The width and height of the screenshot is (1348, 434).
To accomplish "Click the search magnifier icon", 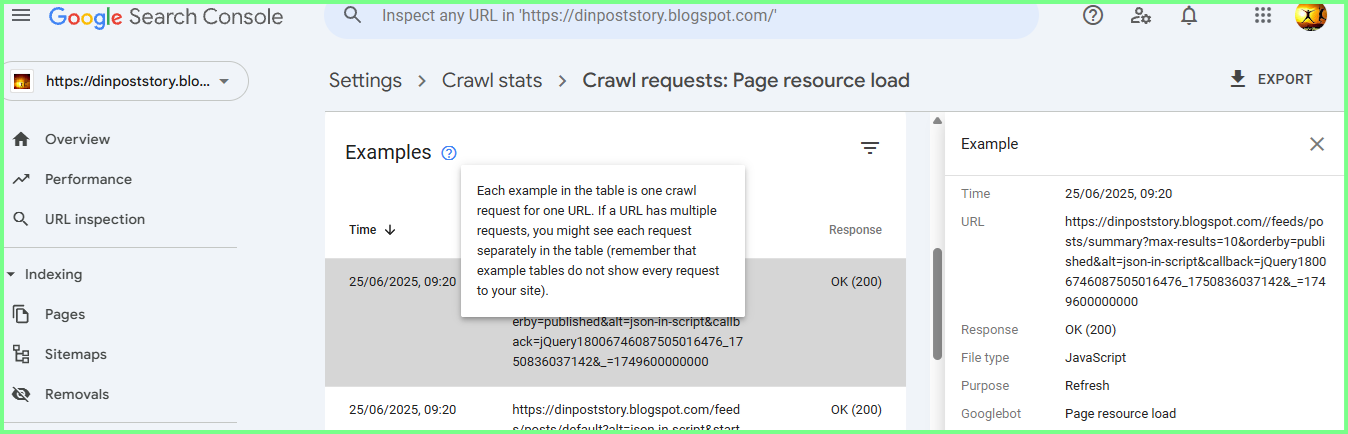I will pyautogui.click(x=352, y=15).
